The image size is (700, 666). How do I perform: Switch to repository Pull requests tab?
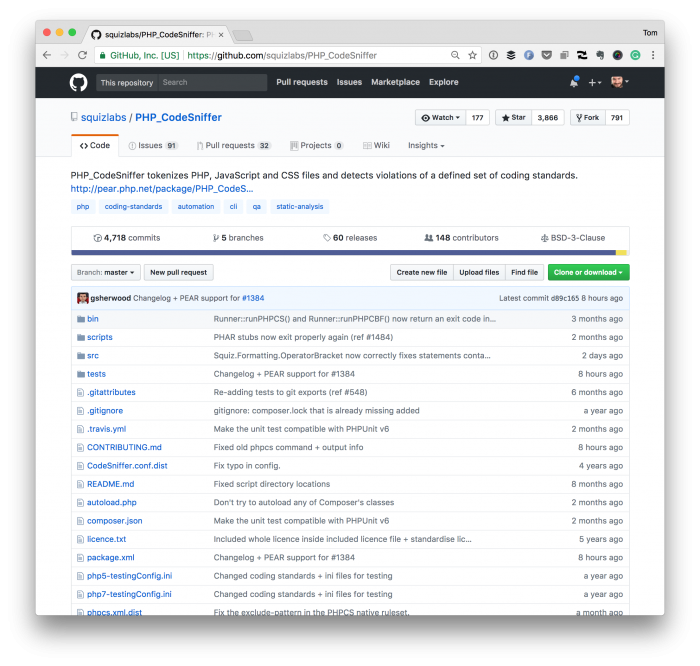[x=233, y=146]
